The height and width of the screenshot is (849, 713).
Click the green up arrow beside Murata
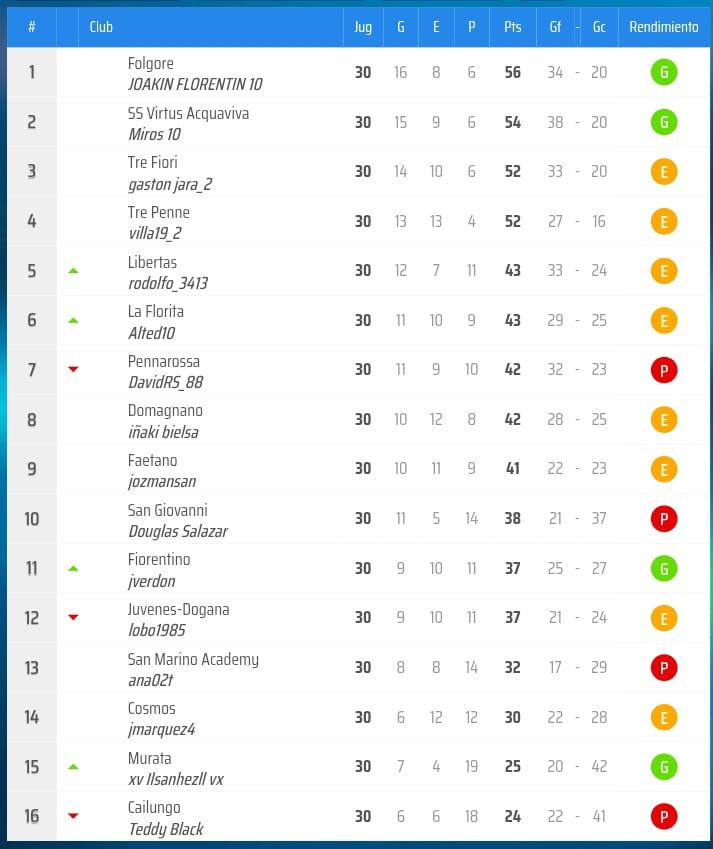click(x=72, y=767)
